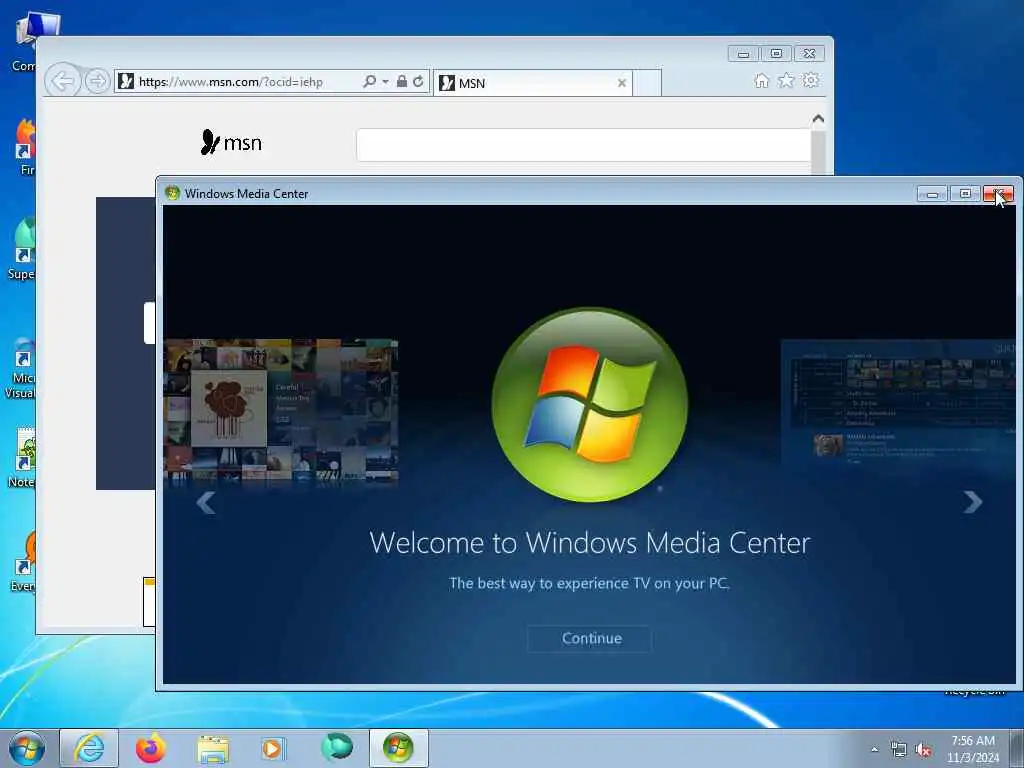
Task: Click the large Media Center logo orb
Action: (589, 404)
